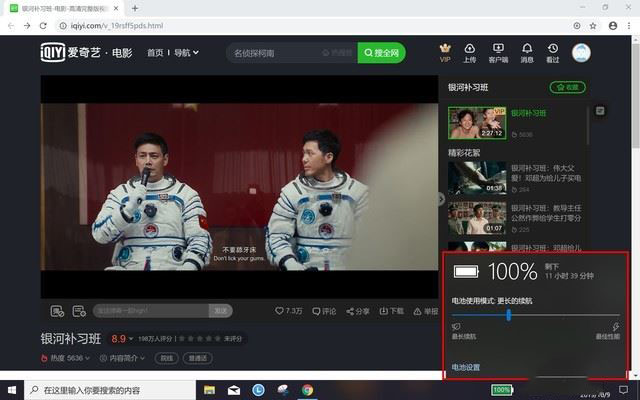Screen dimensions: 640x400
Task: Click the share (分享) button
Action: point(358,311)
